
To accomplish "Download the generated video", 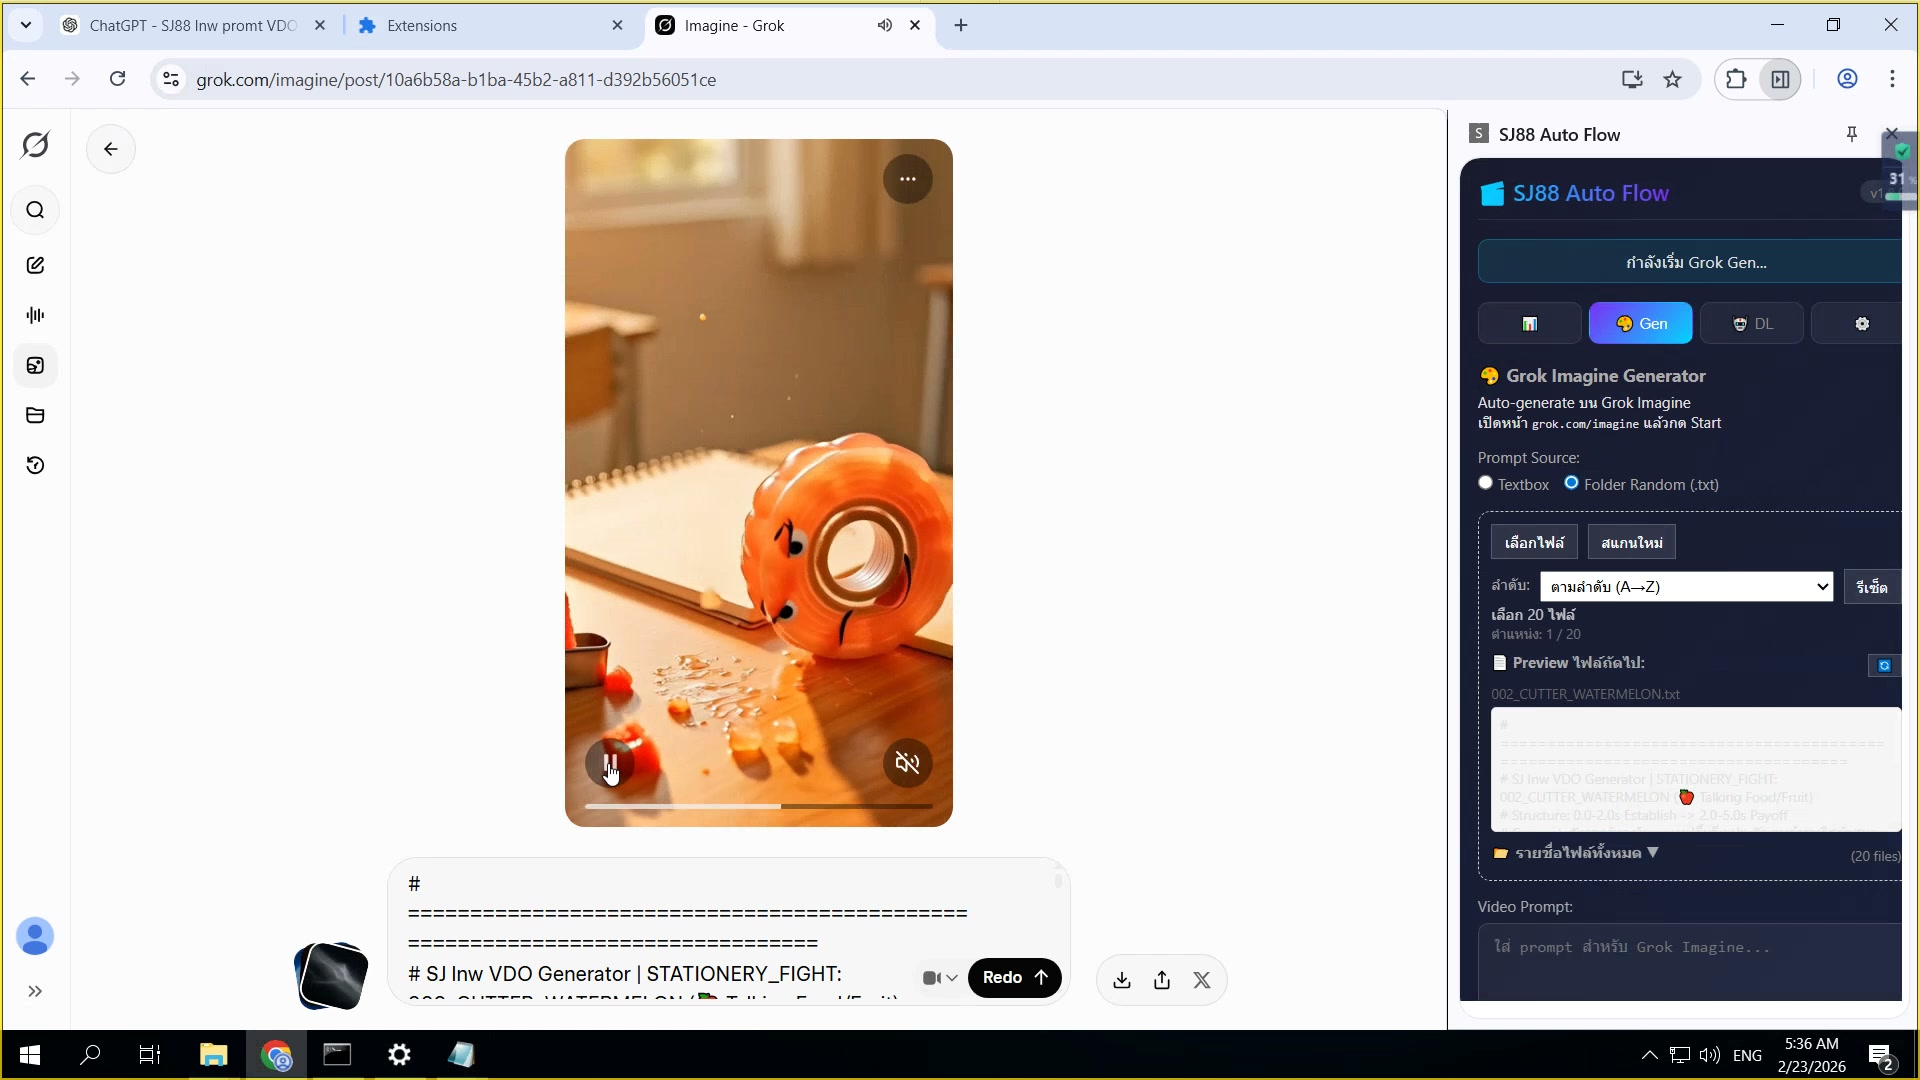I will point(1121,980).
